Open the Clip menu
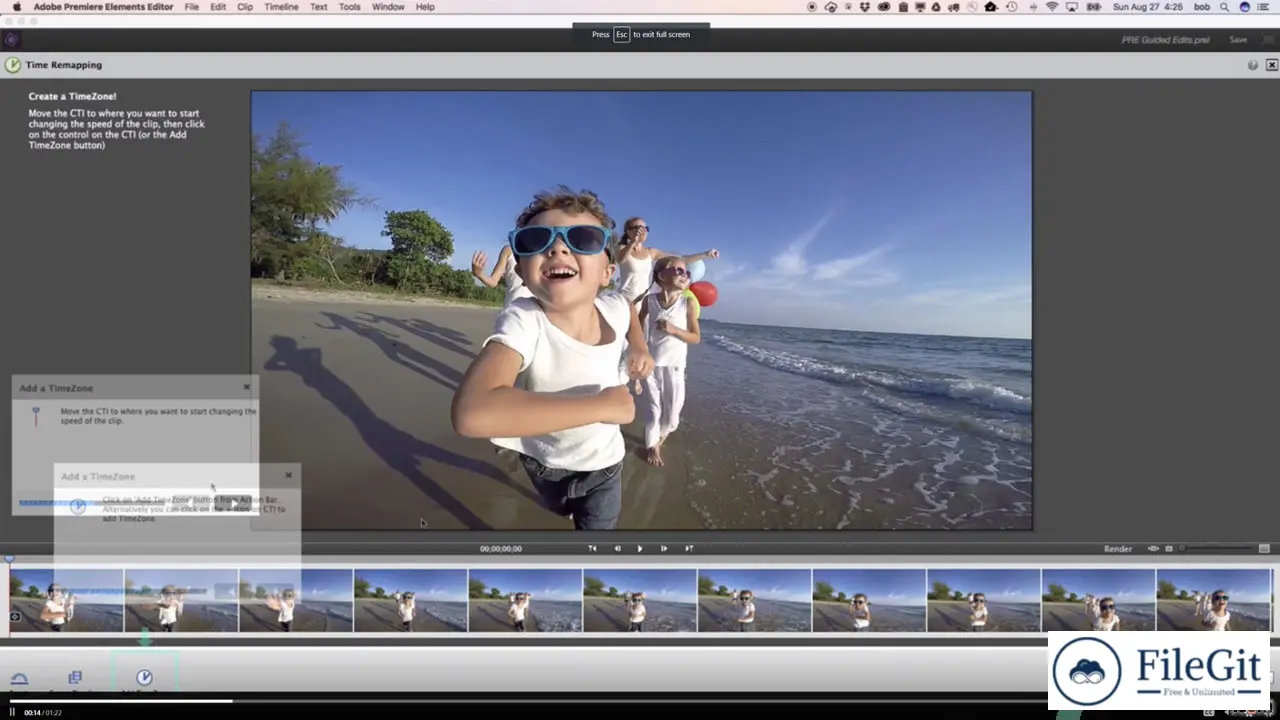Viewport: 1280px width, 720px height. (x=245, y=7)
